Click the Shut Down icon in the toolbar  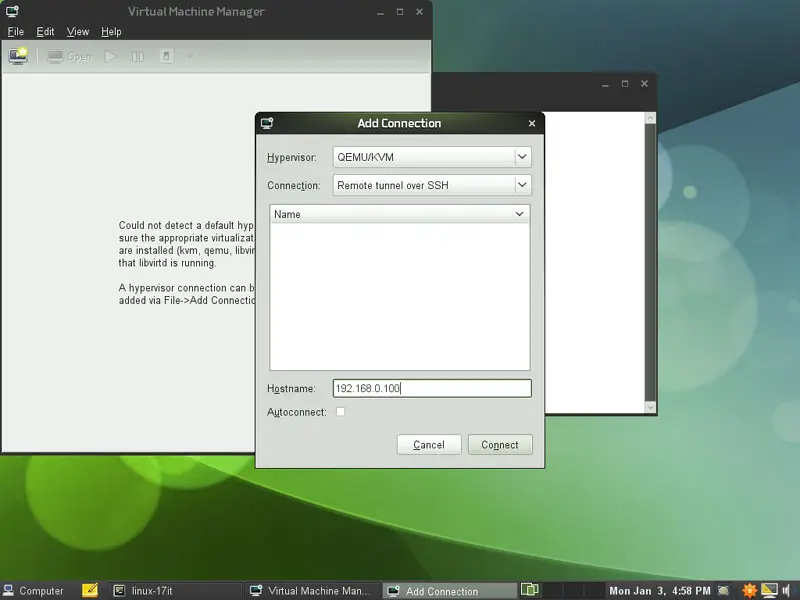(x=166, y=56)
